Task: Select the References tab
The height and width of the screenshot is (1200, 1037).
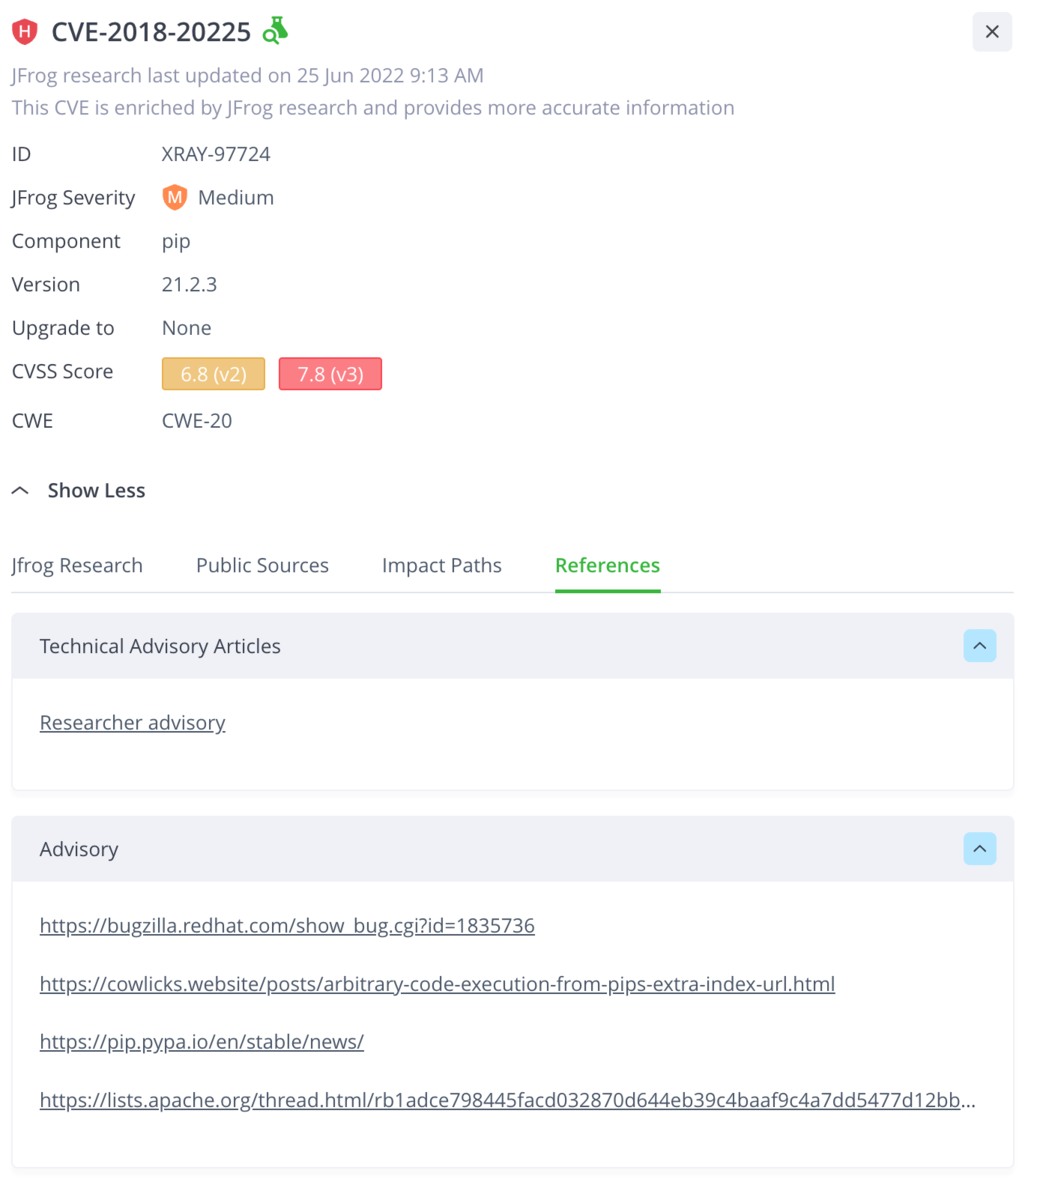Action: [608, 565]
